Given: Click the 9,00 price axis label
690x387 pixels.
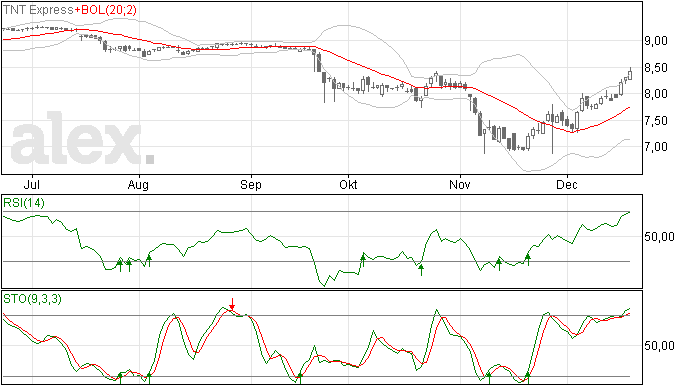Looking at the screenshot, I should (656, 41).
